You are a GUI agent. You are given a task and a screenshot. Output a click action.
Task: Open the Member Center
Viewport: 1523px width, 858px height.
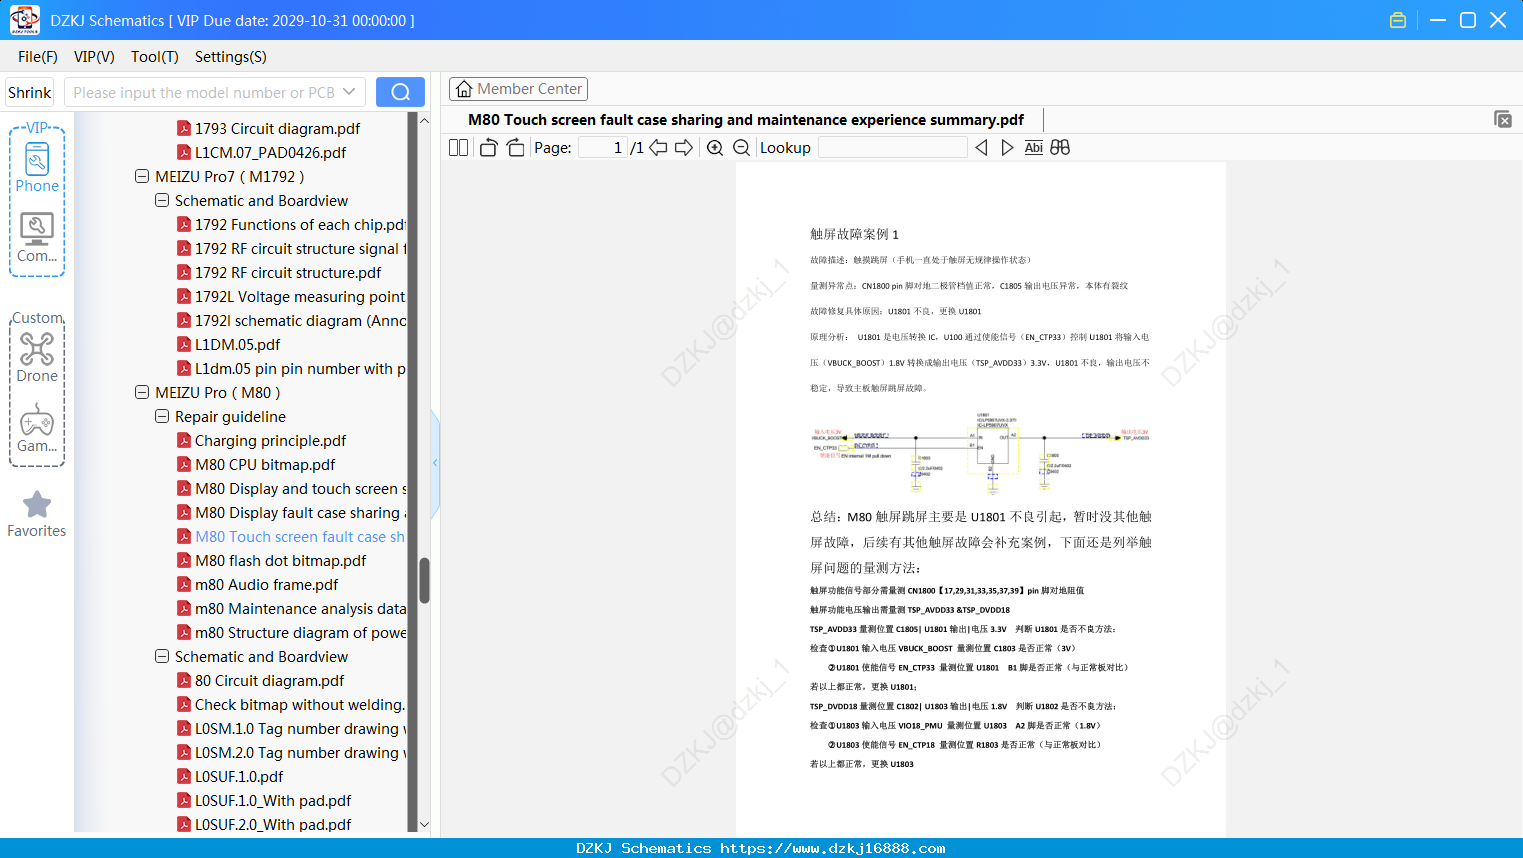pyautogui.click(x=518, y=89)
